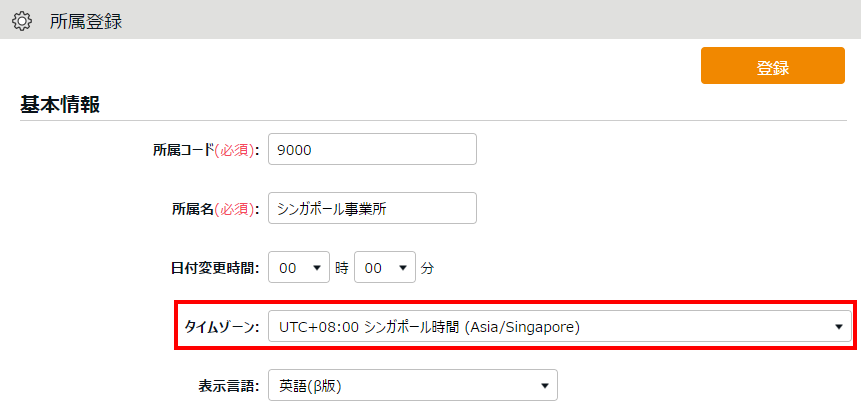
Task: Focus the 所属コード field containing 9000
Action: point(372,149)
